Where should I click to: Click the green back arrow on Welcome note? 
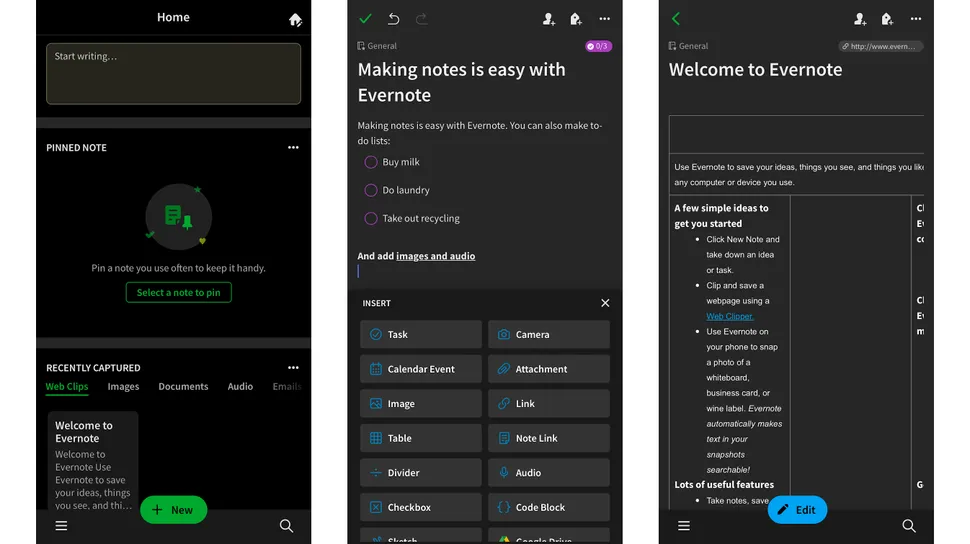(676, 19)
